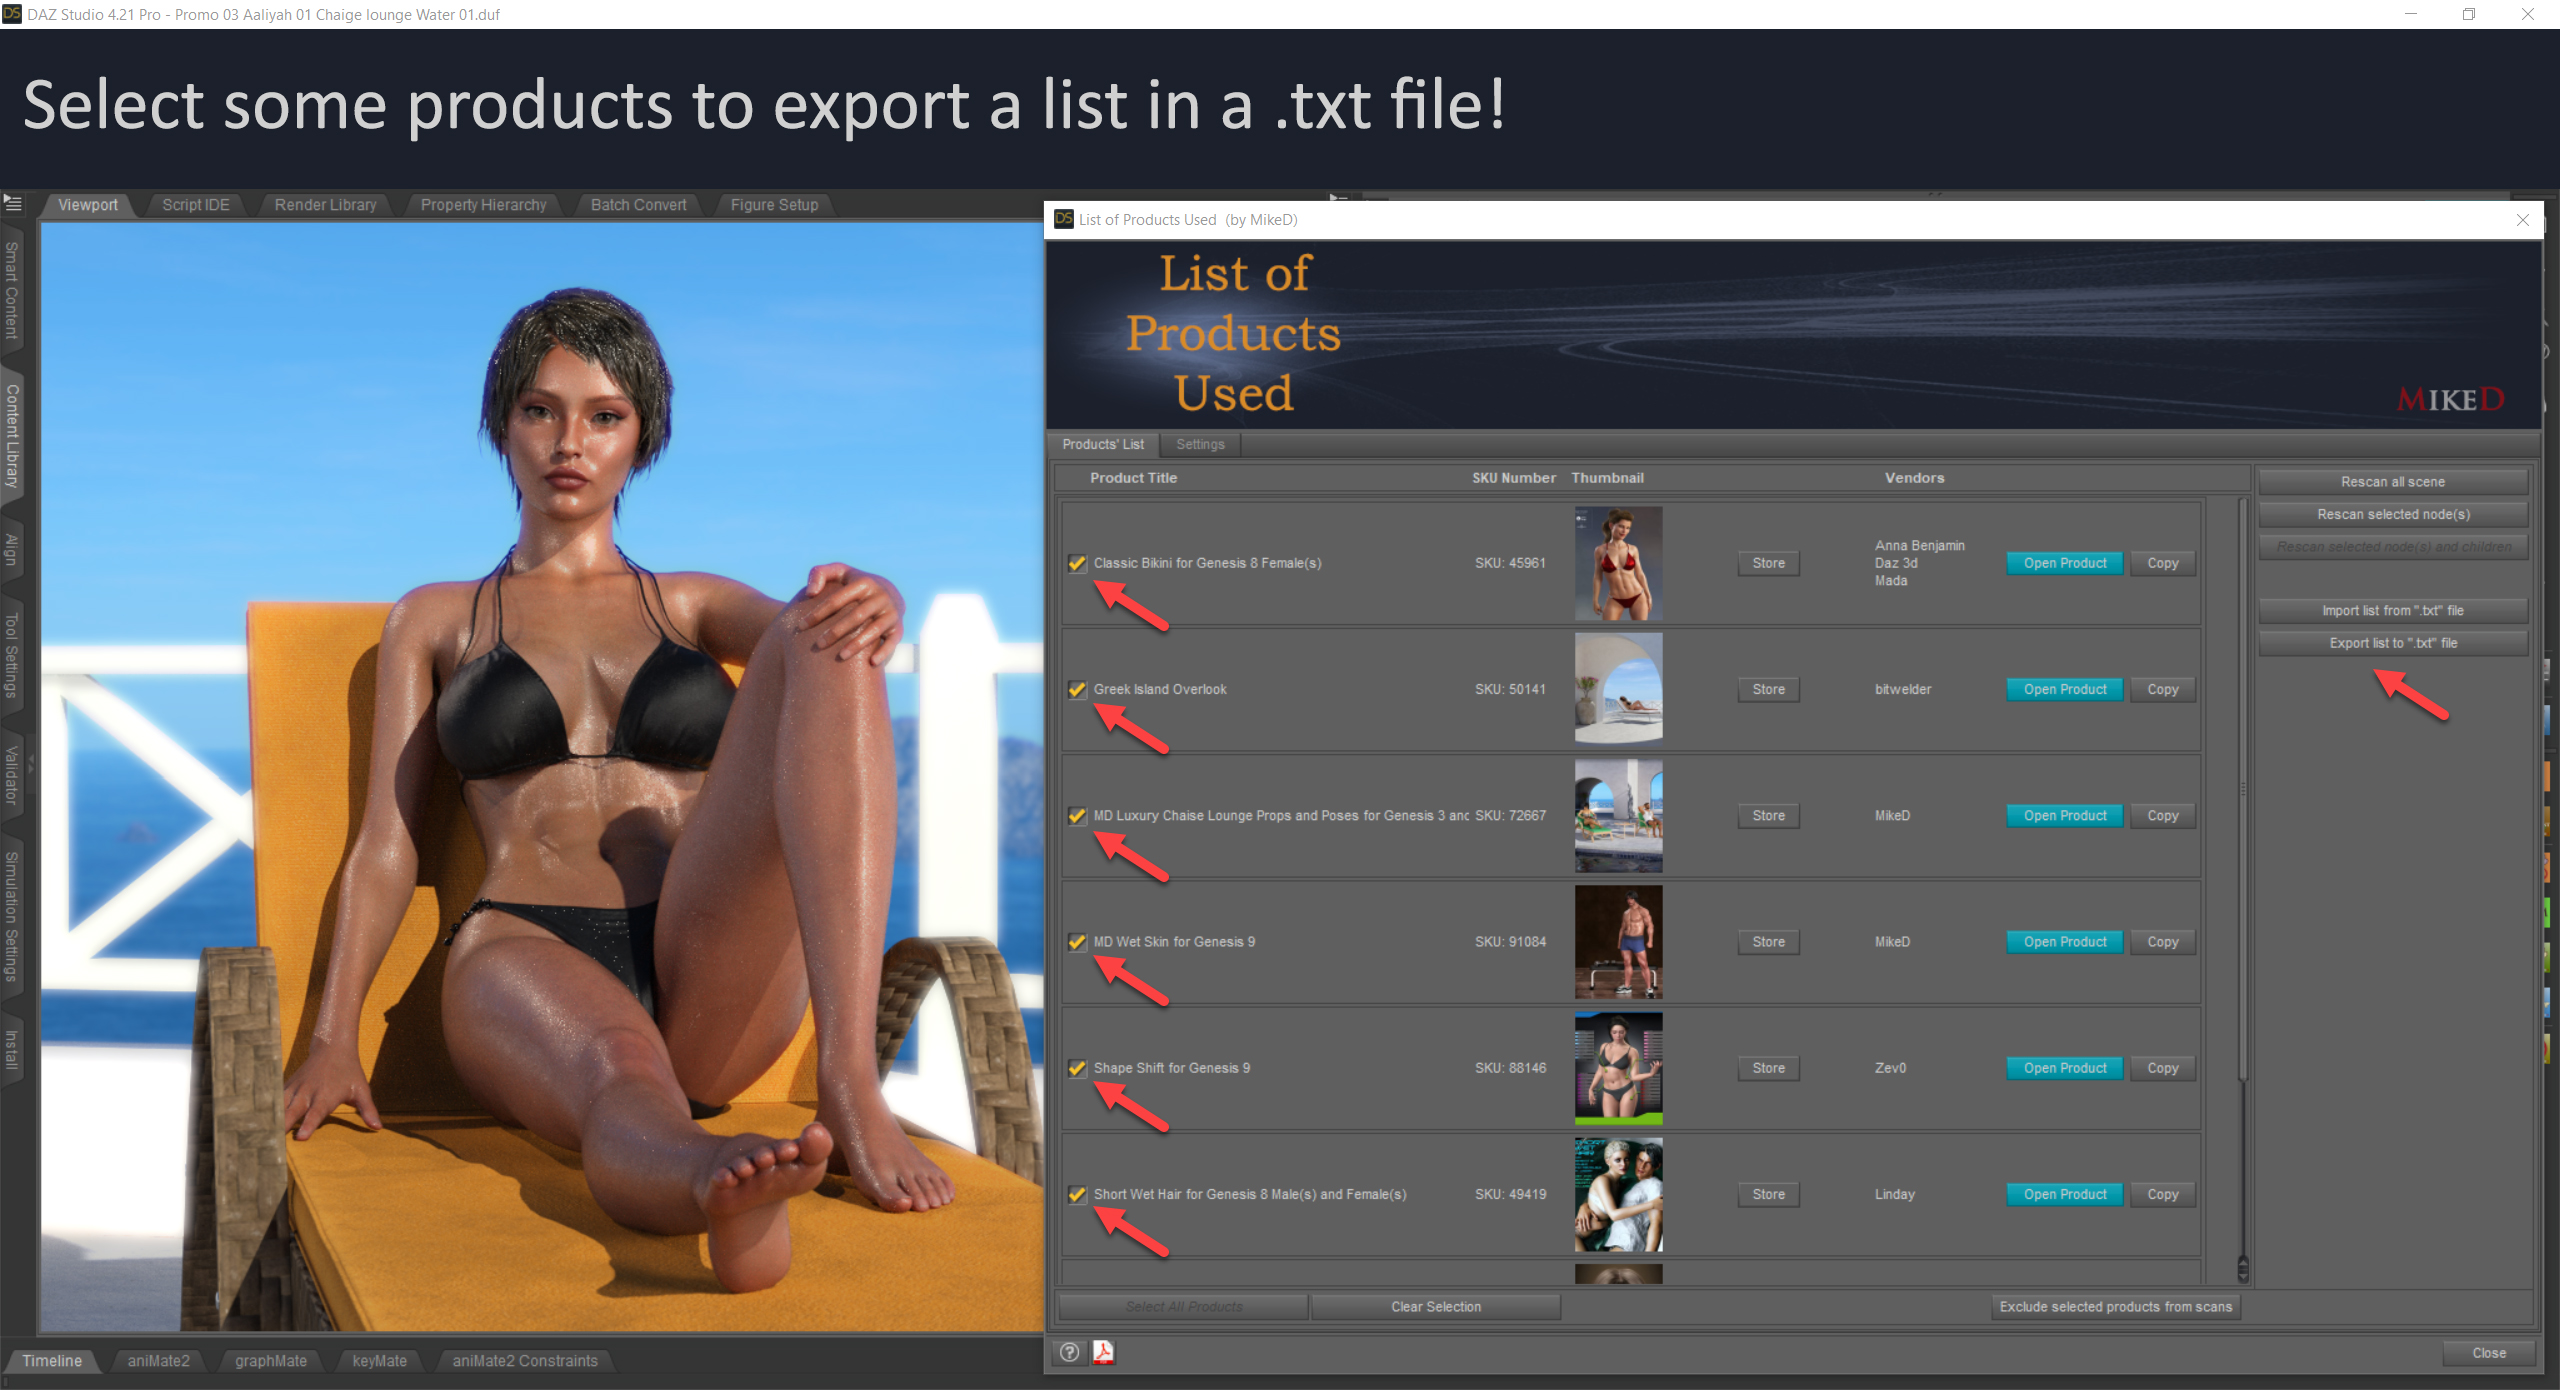Image resolution: width=2560 pixels, height=1390 pixels.
Task: Open the Property Hierarchy tab
Action: [x=484, y=205]
